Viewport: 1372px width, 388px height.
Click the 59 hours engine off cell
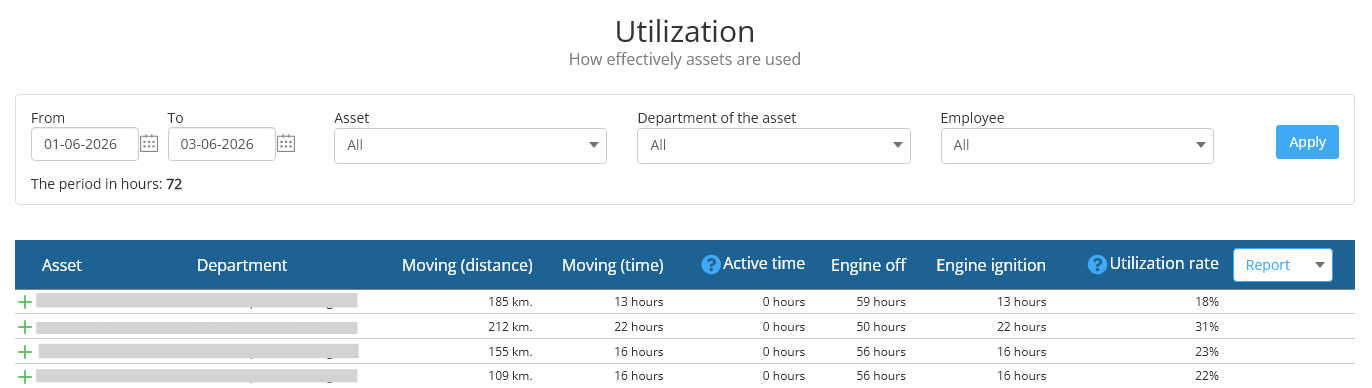881,302
